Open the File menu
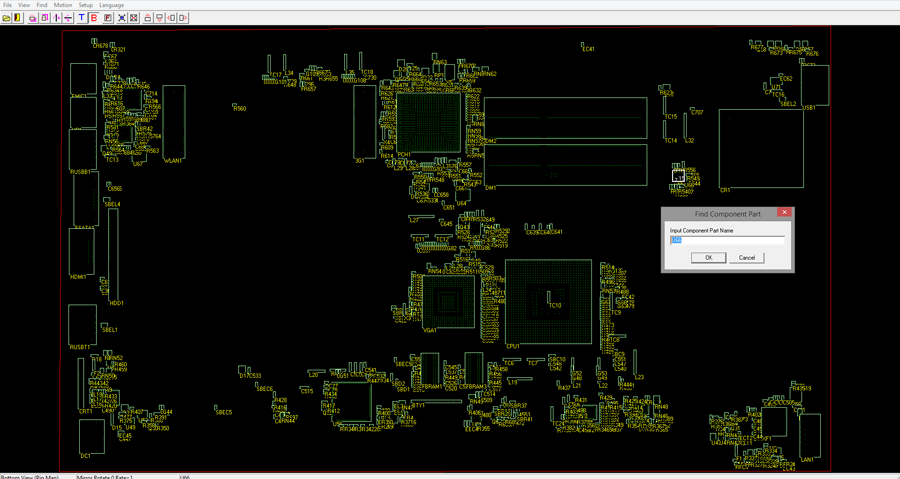The image size is (900, 479). (x=7, y=5)
